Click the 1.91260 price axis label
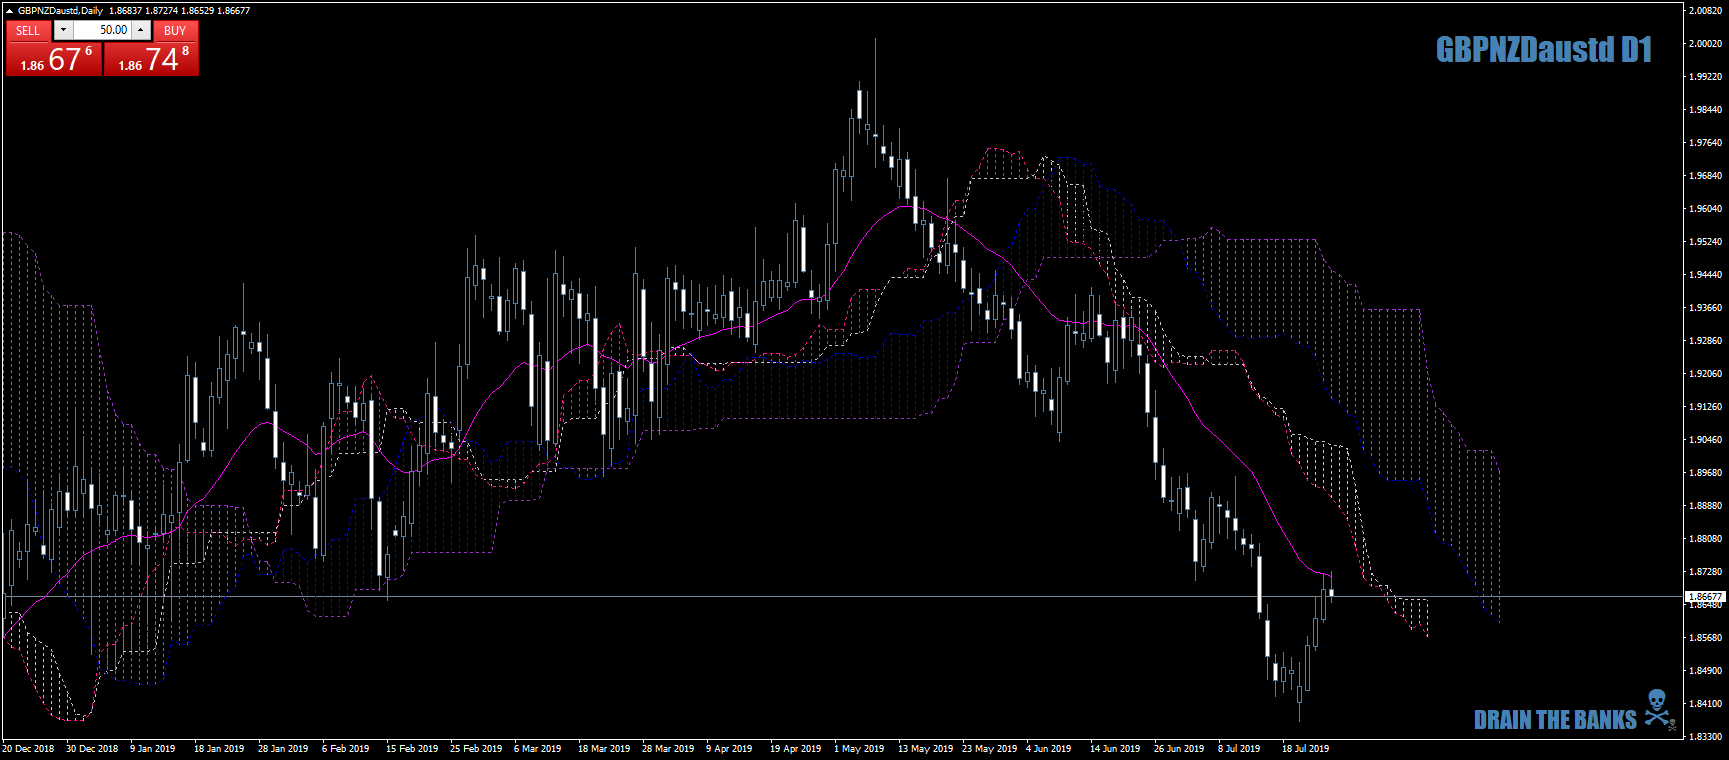Image resolution: width=1729 pixels, height=760 pixels. tap(1705, 406)
